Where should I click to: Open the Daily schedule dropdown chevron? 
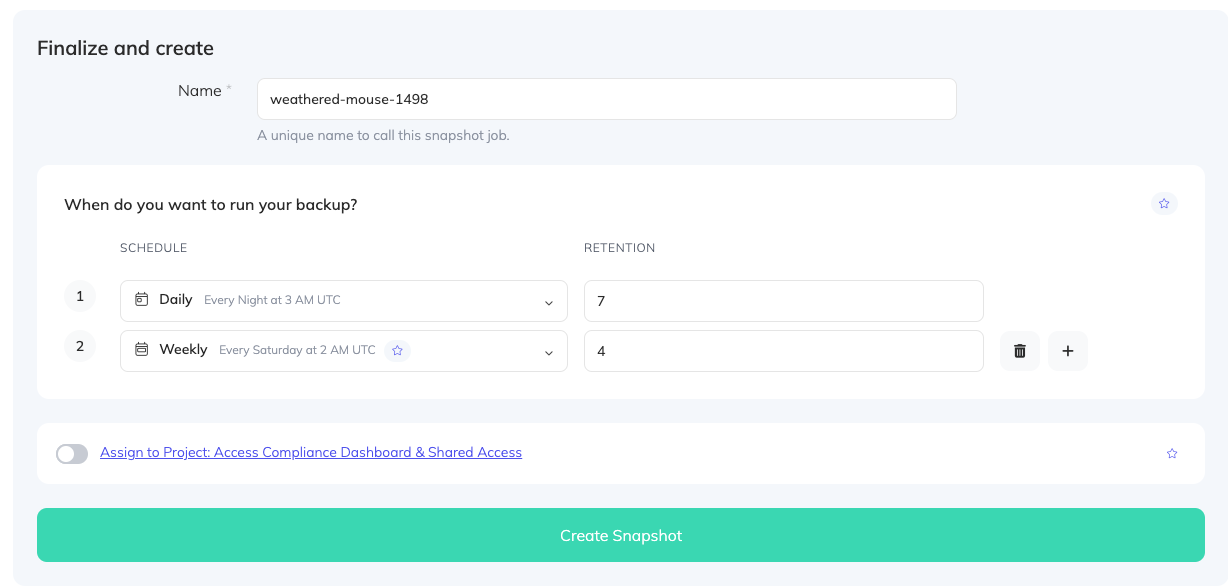[x=548, y=300]
